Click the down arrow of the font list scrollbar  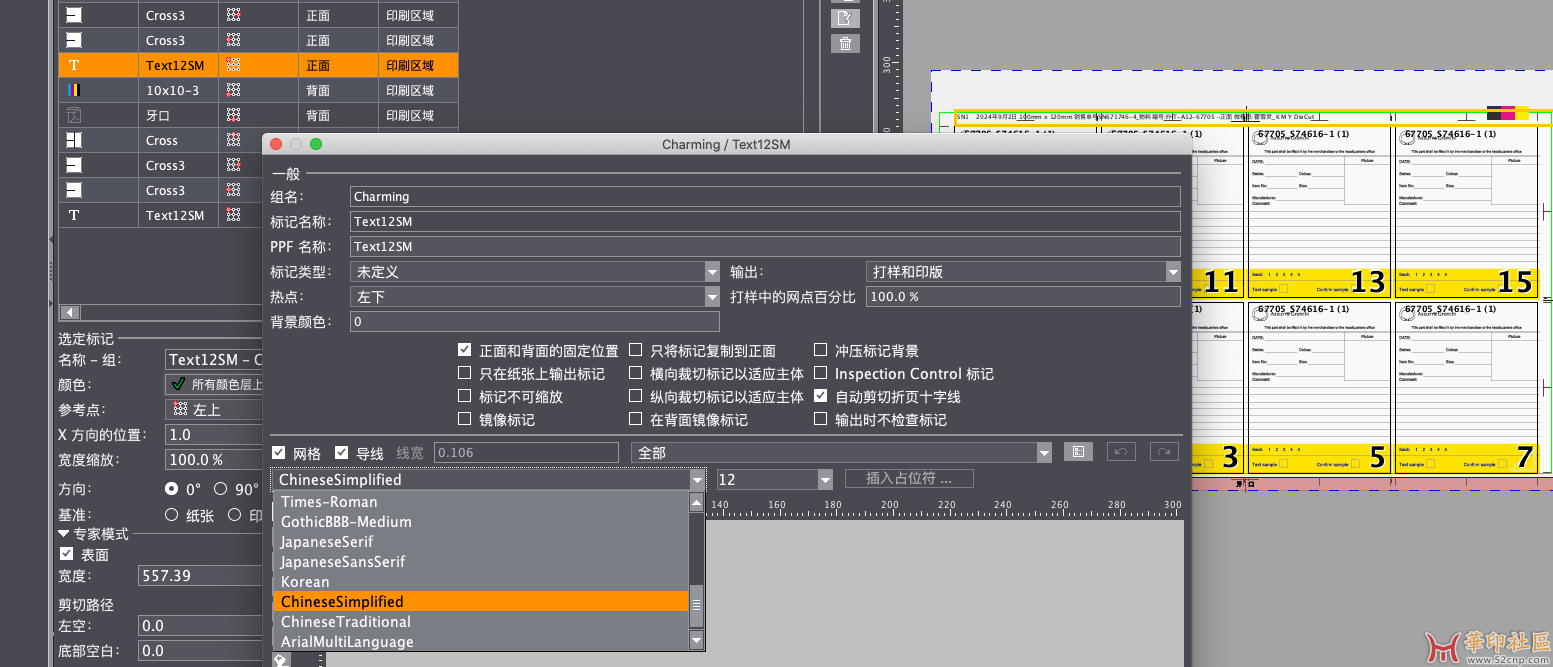coord(697,640)
